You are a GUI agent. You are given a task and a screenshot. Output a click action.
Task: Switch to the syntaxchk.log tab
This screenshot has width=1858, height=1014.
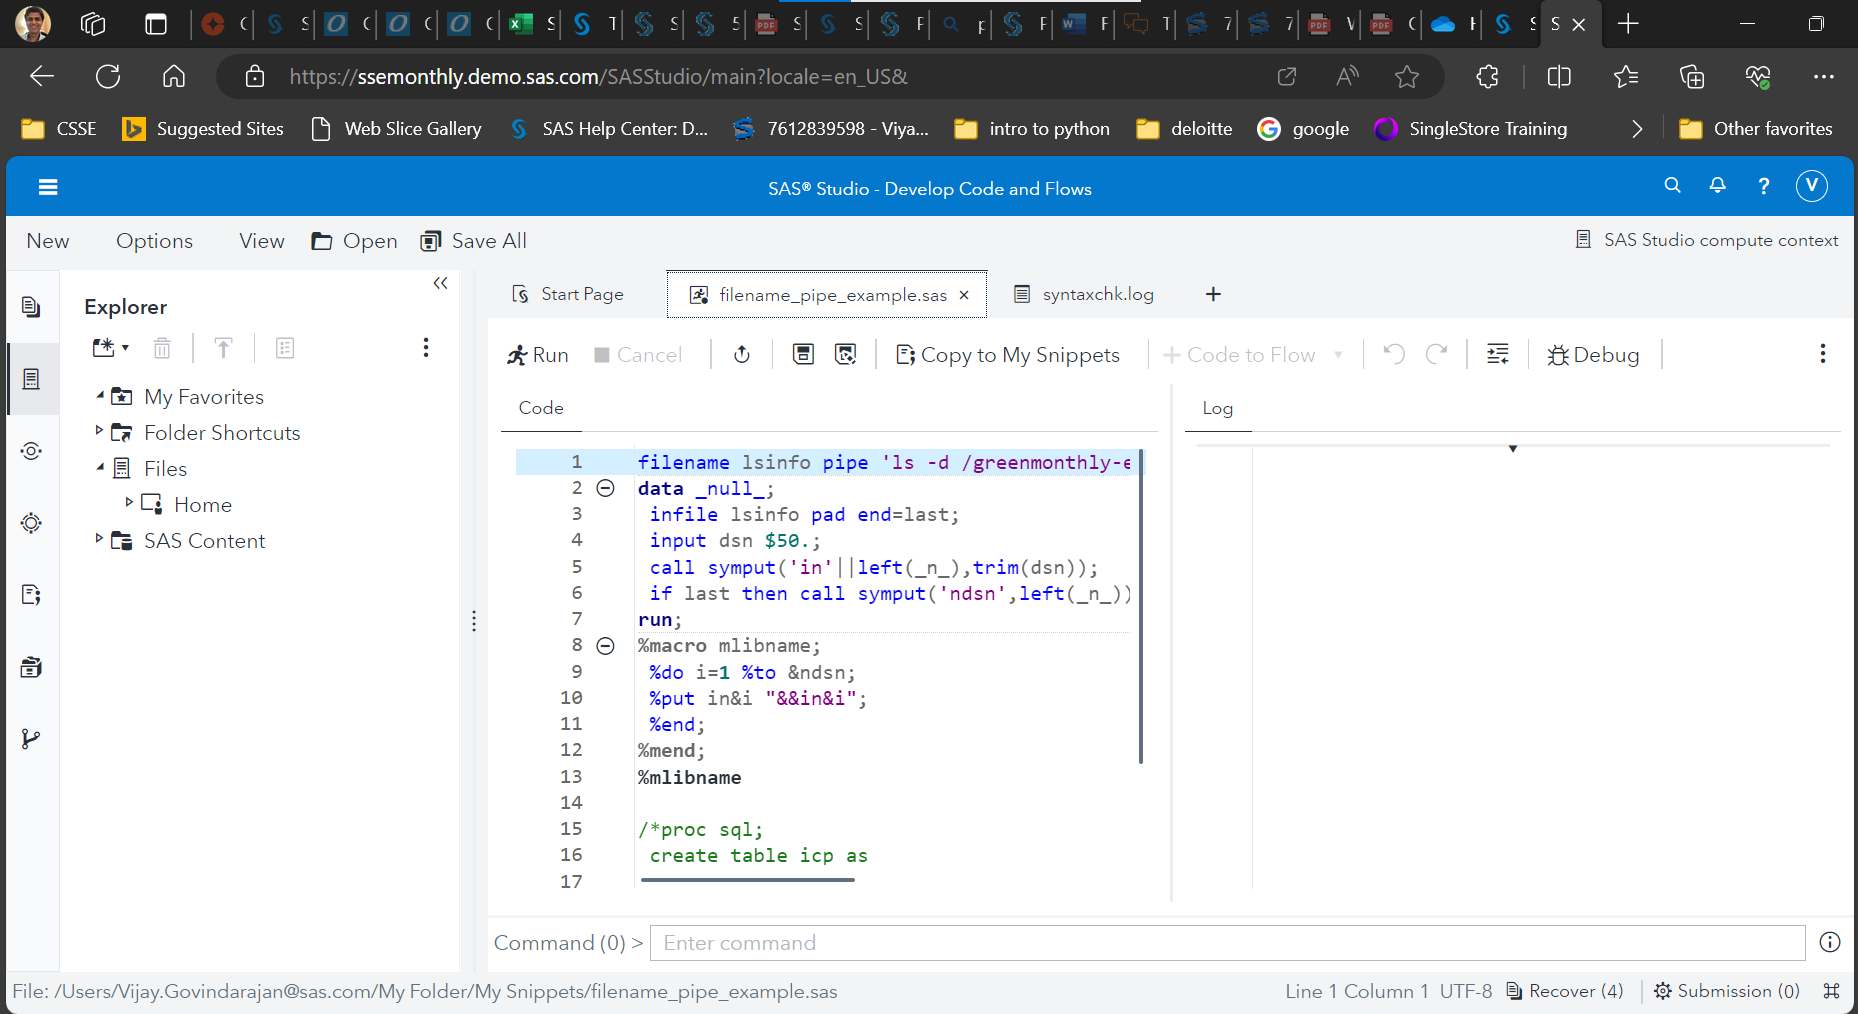[x=1097, y=293]
